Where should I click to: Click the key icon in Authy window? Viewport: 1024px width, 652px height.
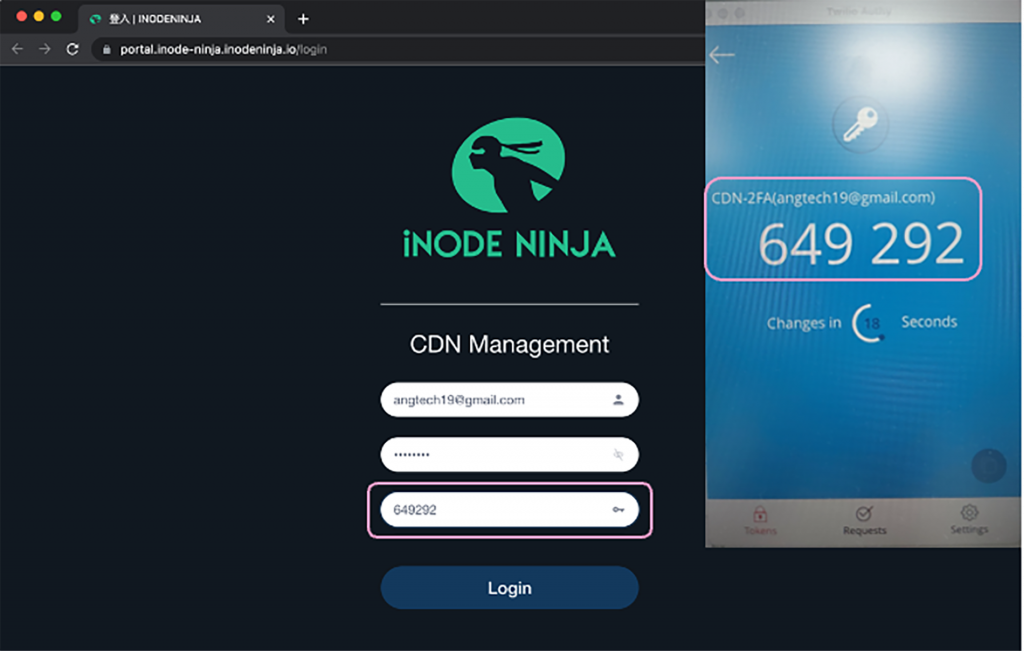click(x=860, y=123)
